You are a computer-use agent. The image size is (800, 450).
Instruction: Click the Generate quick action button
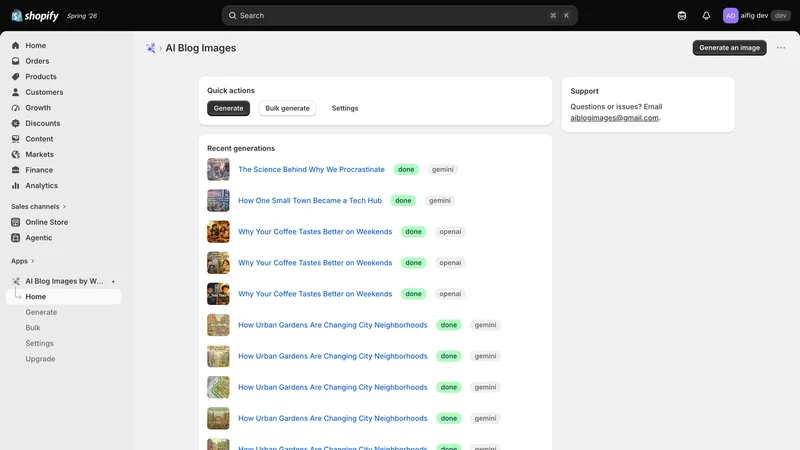point(228,108)
